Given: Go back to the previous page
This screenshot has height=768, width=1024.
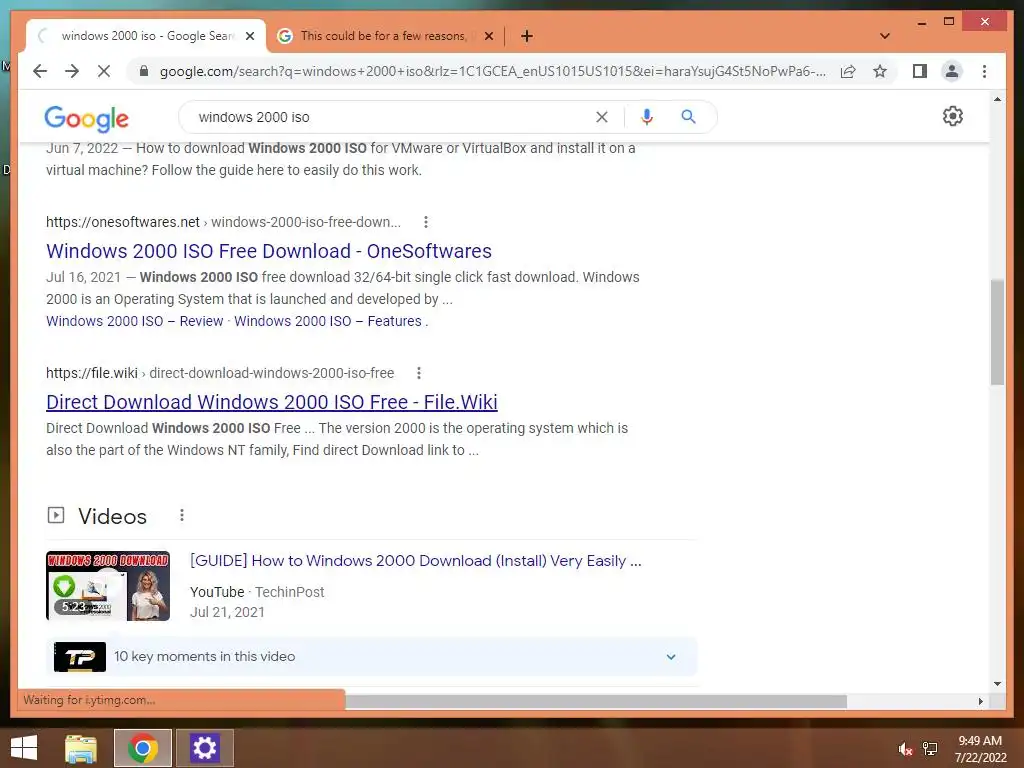Looking at the screenshot, I should [x=40, y=71].
